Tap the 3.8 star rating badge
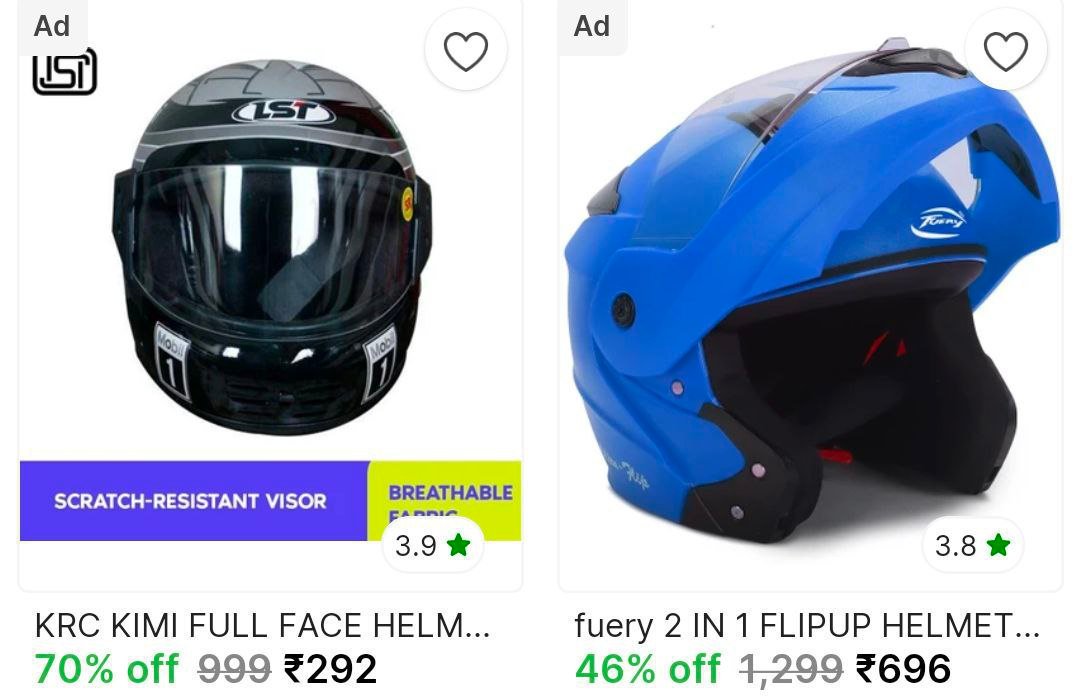Viewport: 1079px width, 697px height. click(x=972, y=546)
